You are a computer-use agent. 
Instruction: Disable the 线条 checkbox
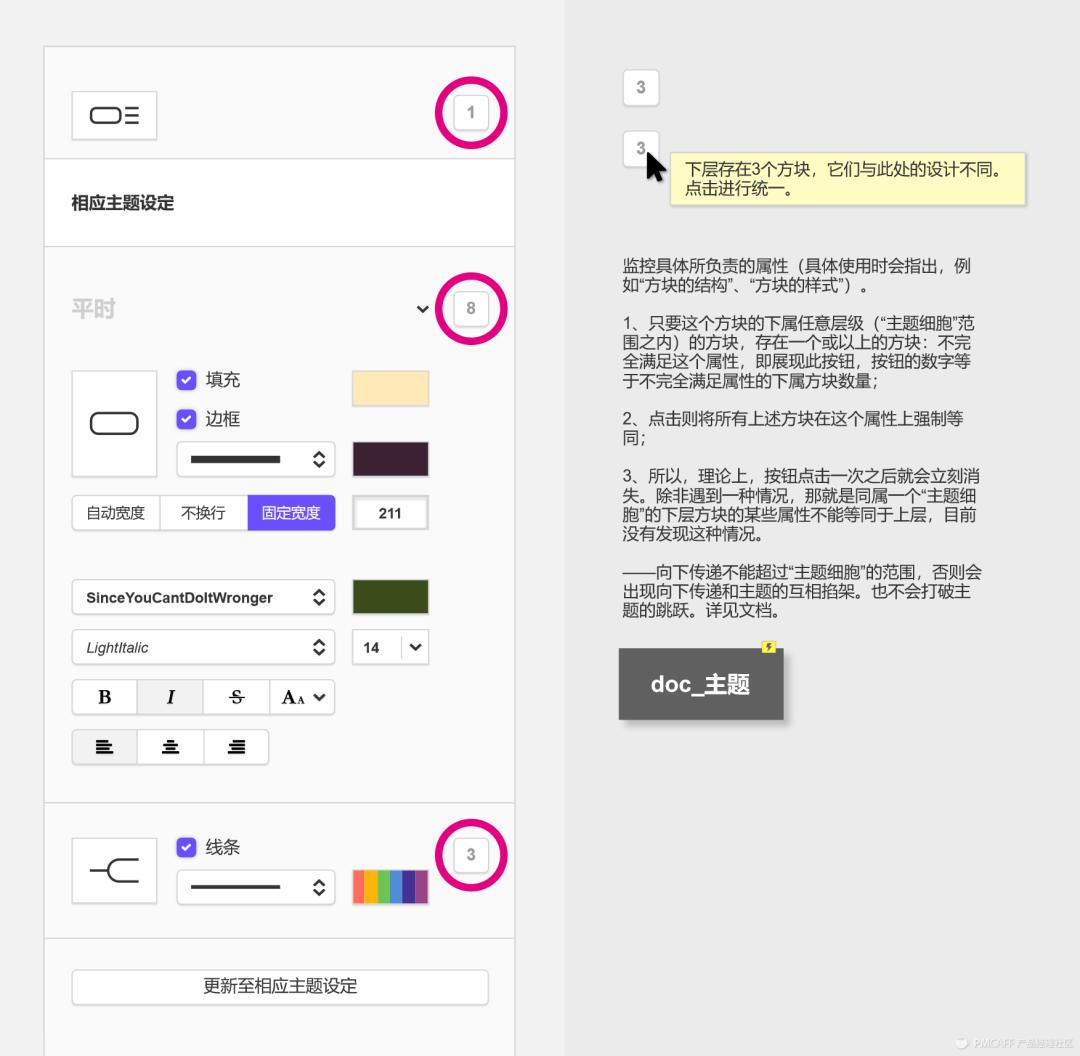coord(186,847)
